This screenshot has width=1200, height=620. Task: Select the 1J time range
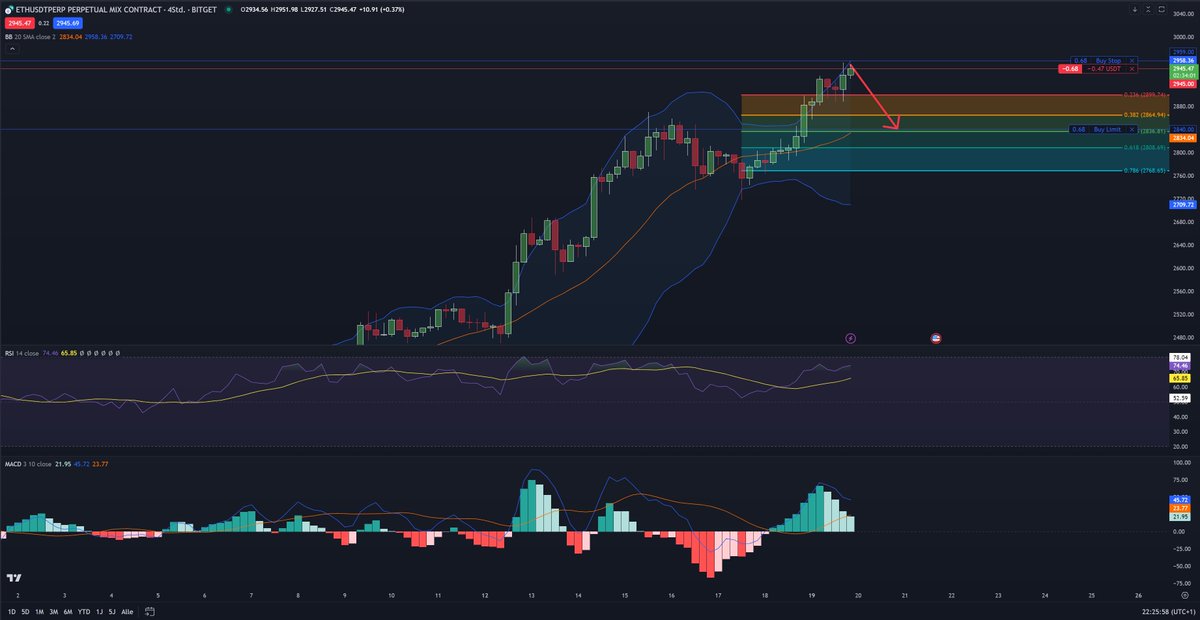pos(99,611)
